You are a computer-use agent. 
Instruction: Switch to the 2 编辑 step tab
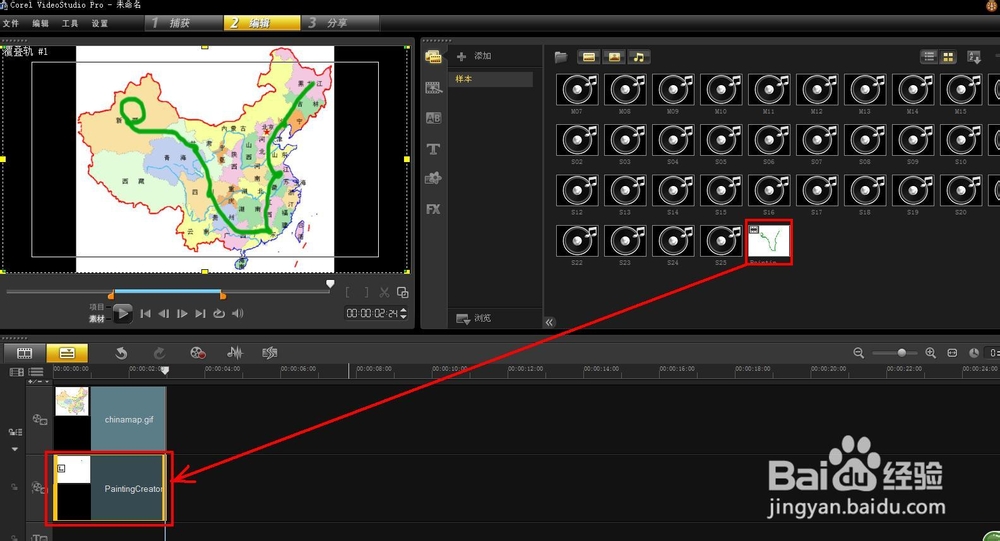click(x=261, y=23)
